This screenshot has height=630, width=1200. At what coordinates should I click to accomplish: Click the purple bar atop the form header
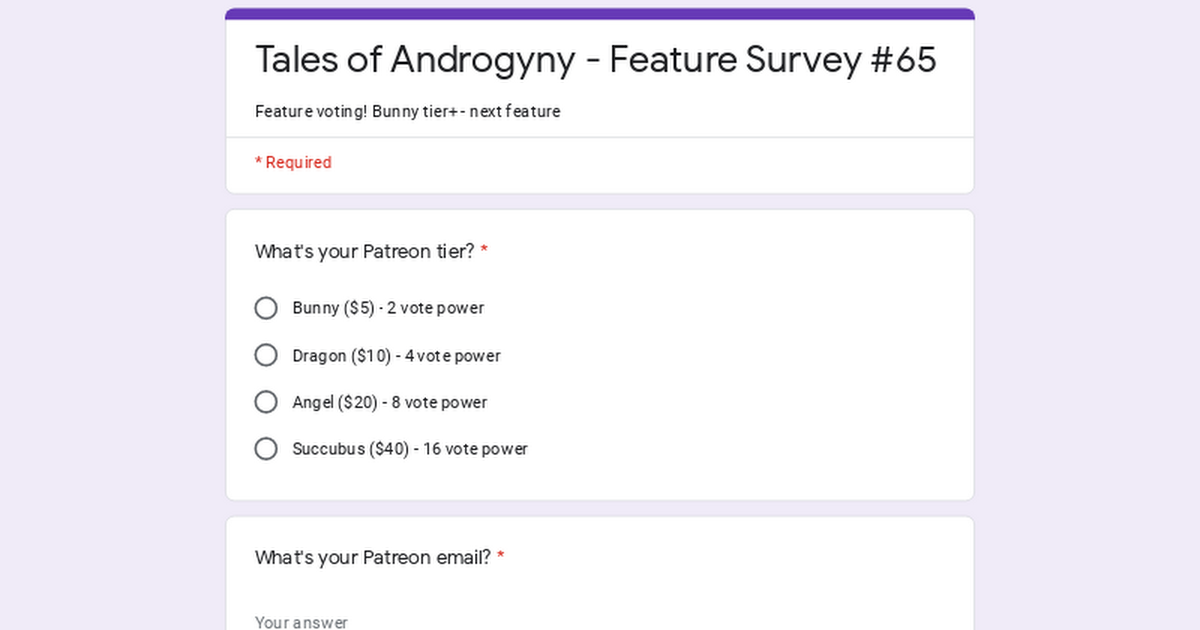click(x=600, y=14)
